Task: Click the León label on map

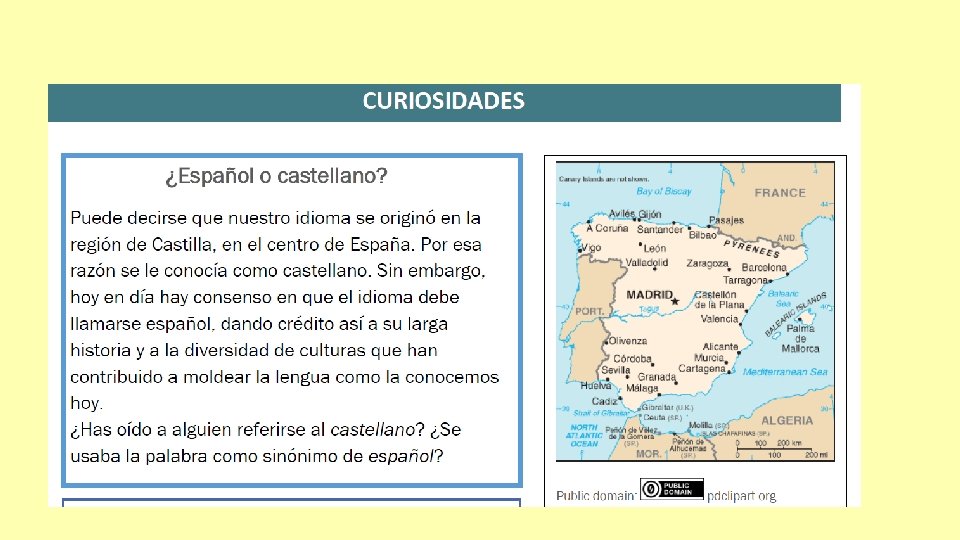Action: (x=654, y=249)
